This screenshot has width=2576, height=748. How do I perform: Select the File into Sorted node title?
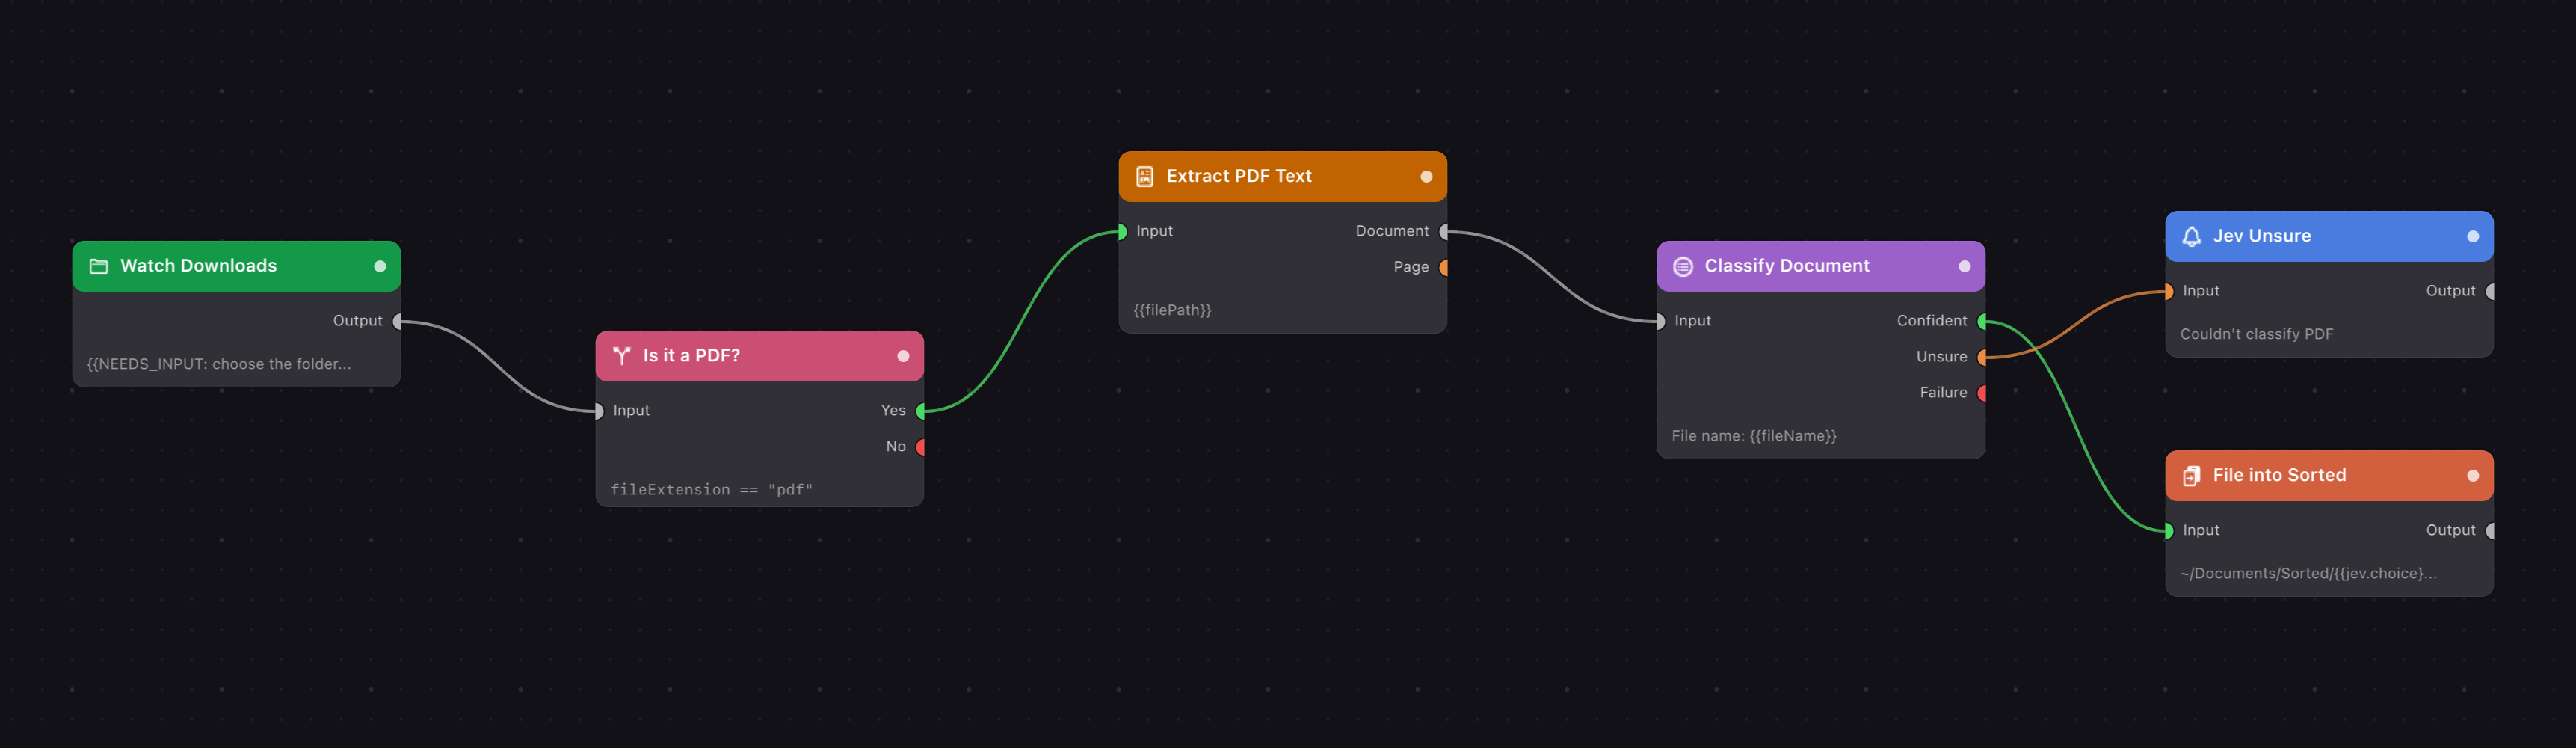coord(2279,476)
